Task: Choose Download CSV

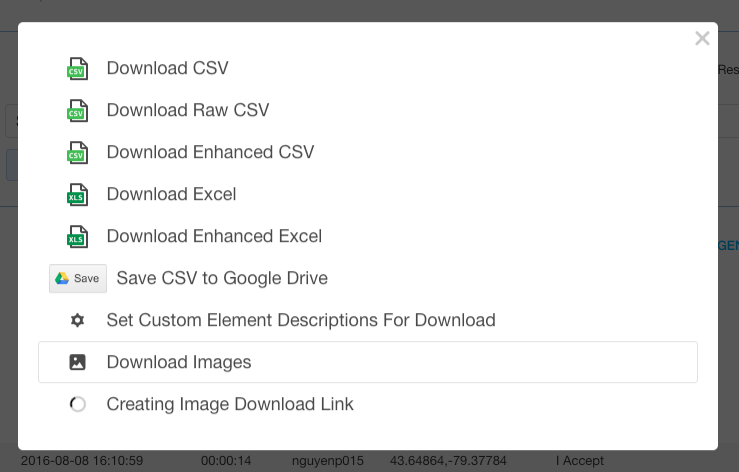Action: click(167, 68)
